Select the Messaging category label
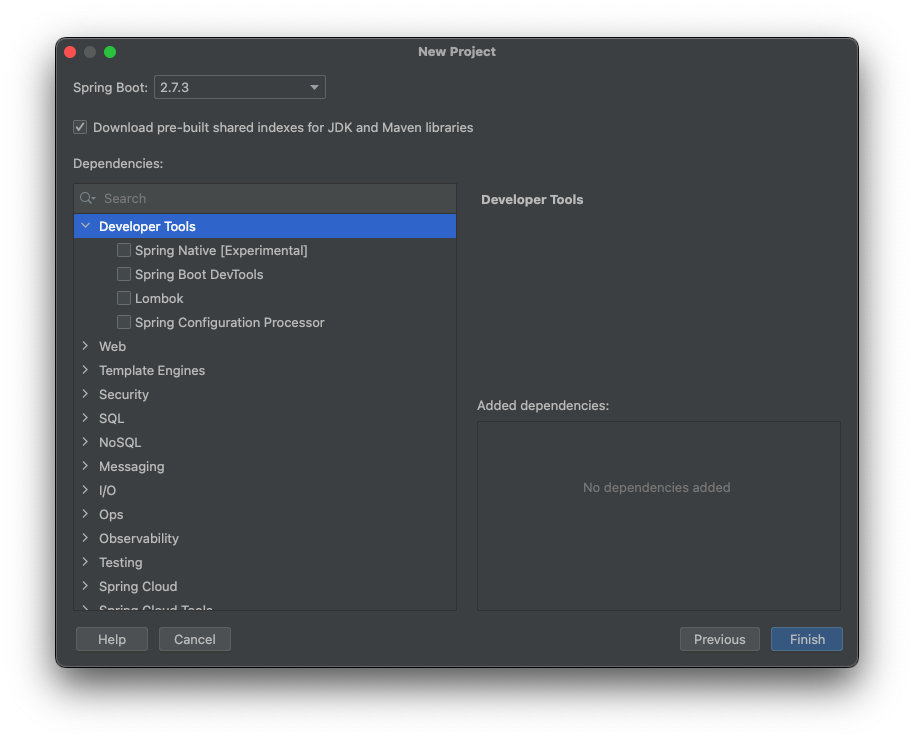Screen dimensions: 914x741 (132, 466)
